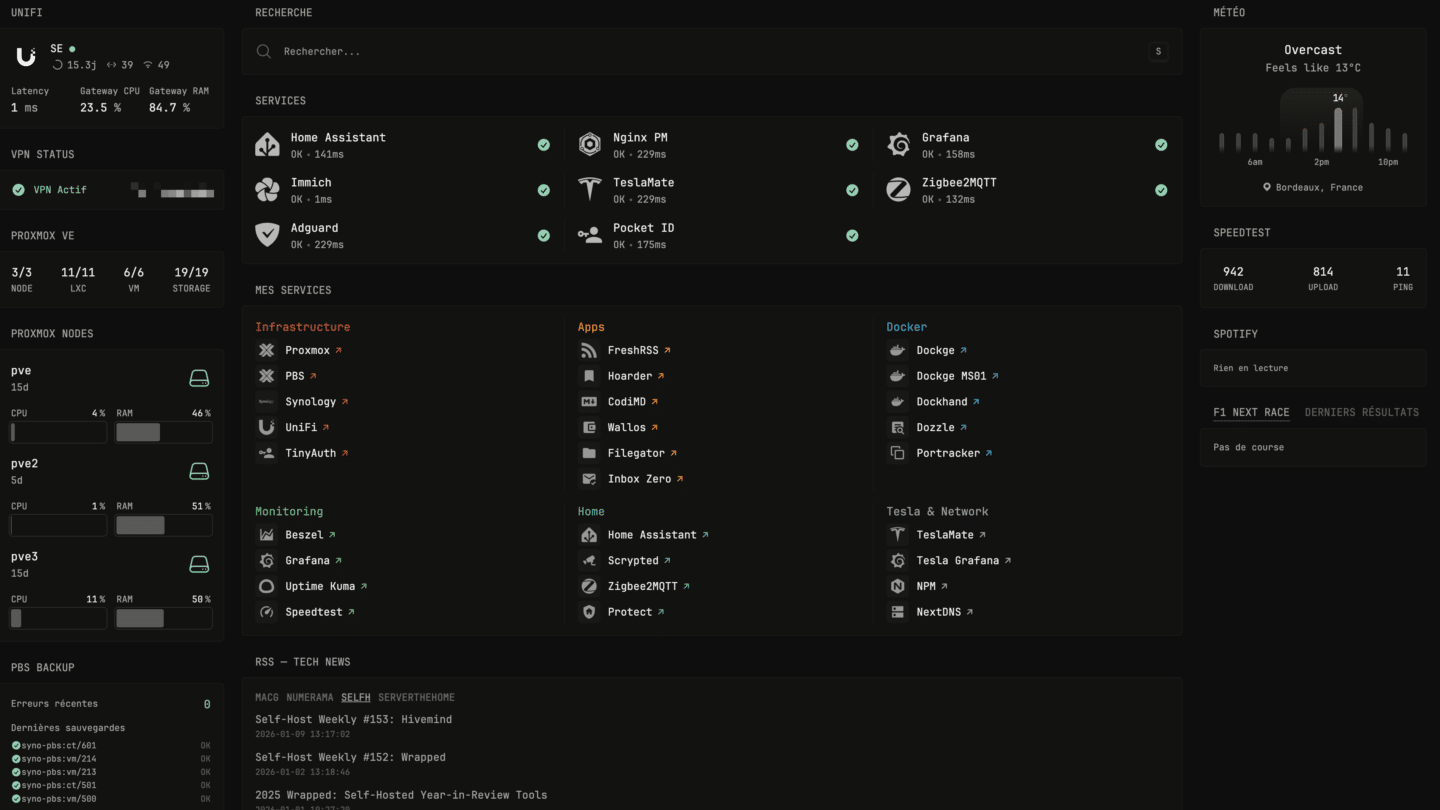Click the Dozzle log viewer icon
The image size is (1440, 810).
click(897, 427)
